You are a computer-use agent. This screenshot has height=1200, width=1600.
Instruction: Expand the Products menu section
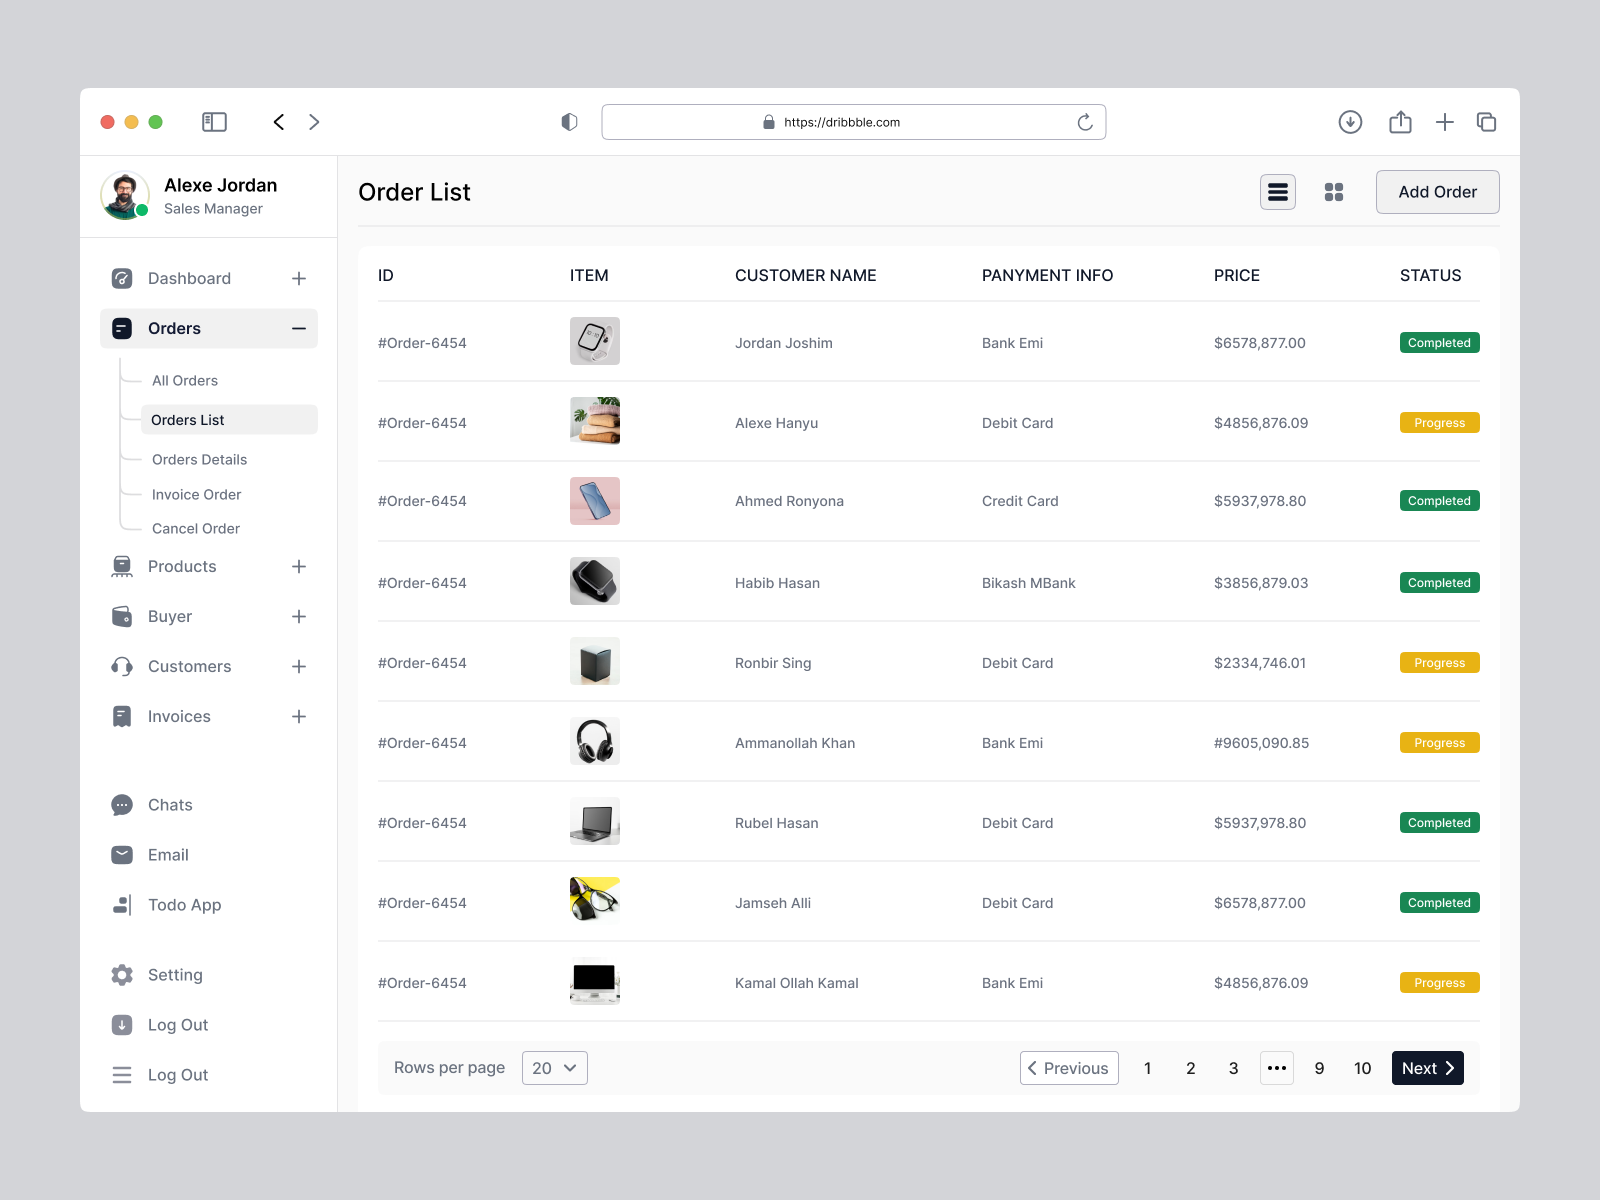[298, 567]
